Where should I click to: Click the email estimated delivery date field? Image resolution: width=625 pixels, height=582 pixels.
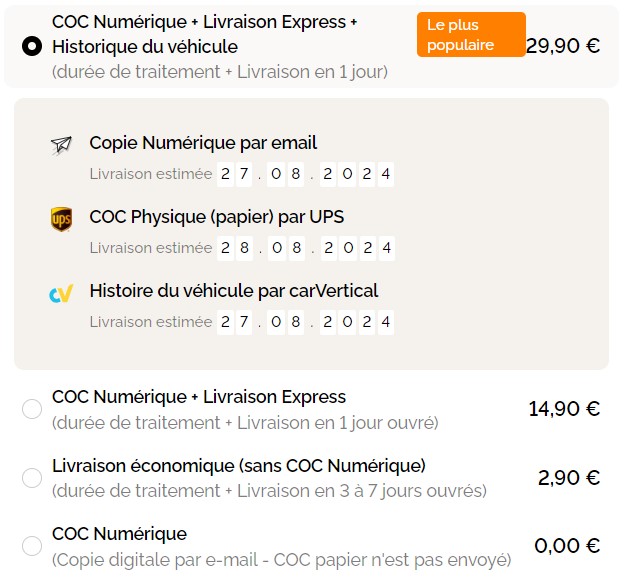(x=306, y=174)
